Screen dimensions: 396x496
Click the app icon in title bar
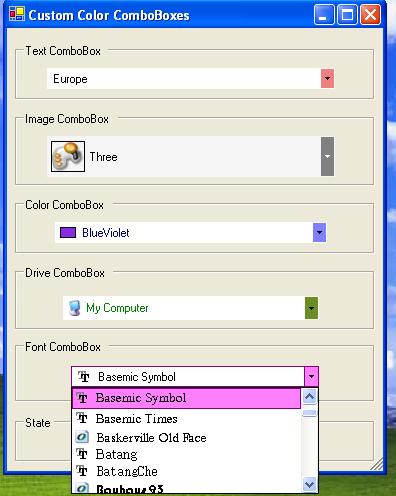click(x=17, y=15)
